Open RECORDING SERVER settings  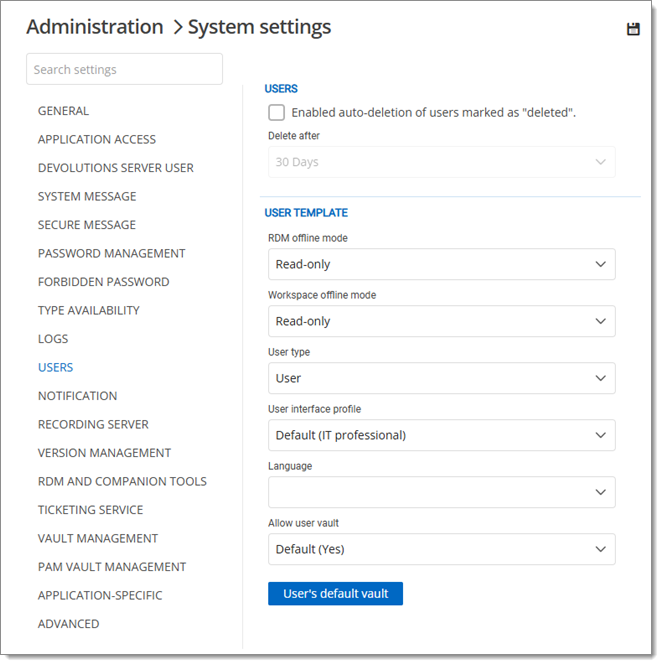pos(93,424)
